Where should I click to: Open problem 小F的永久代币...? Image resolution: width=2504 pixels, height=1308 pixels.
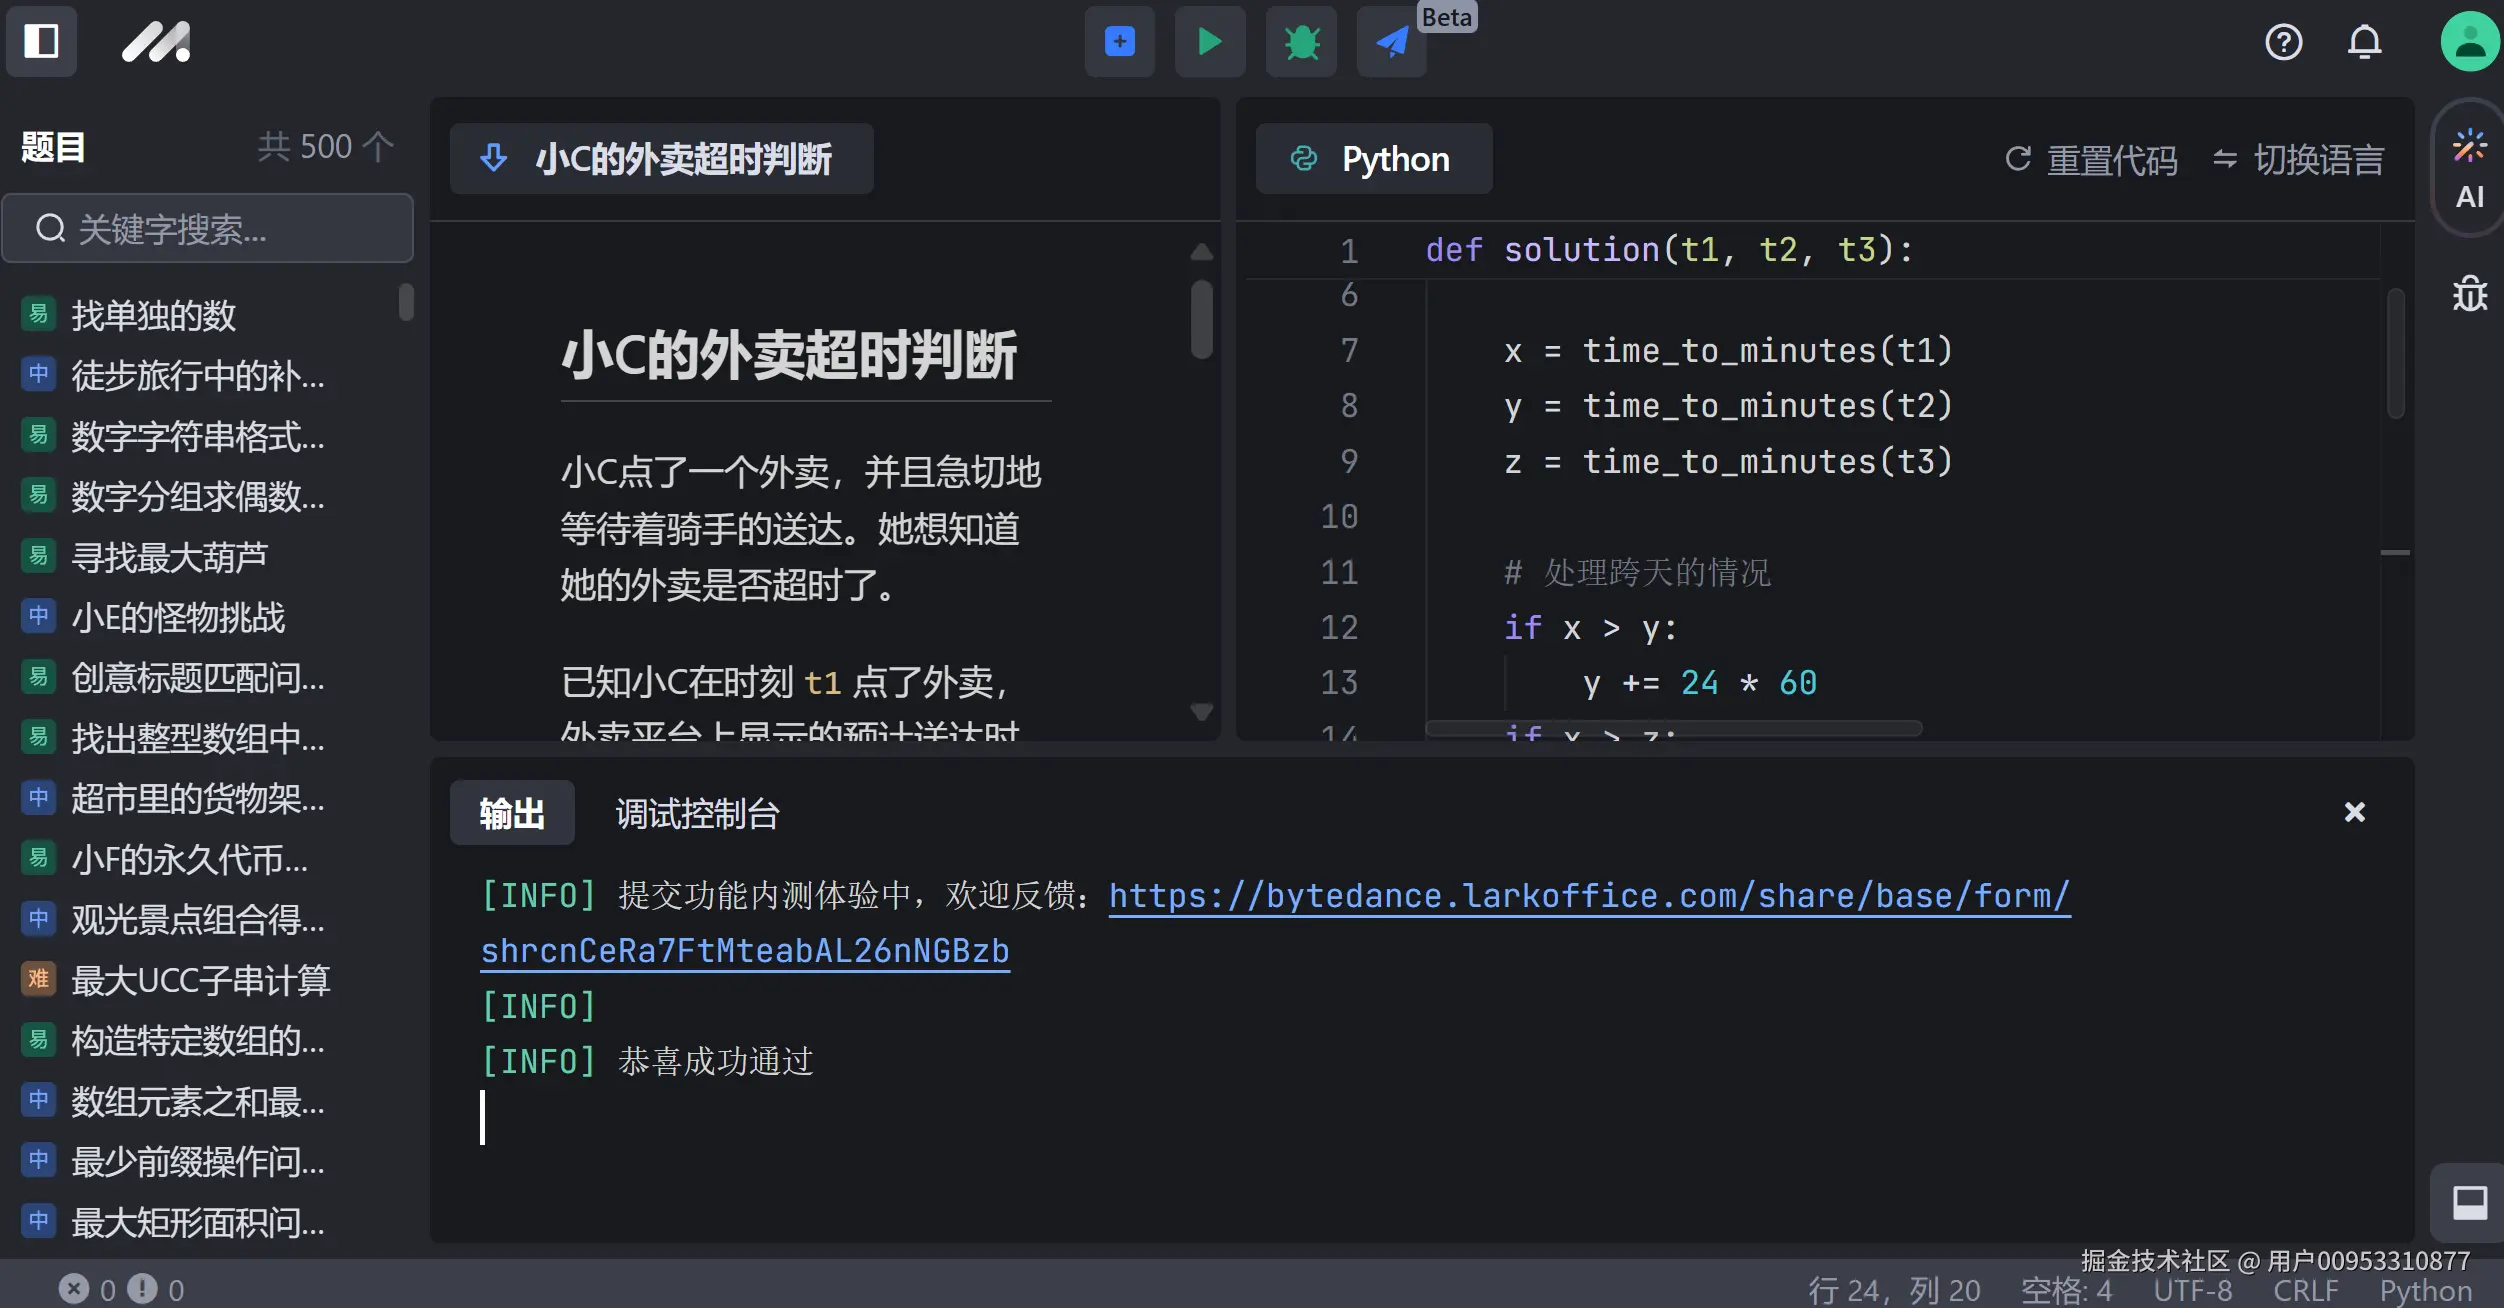point(189,859)
